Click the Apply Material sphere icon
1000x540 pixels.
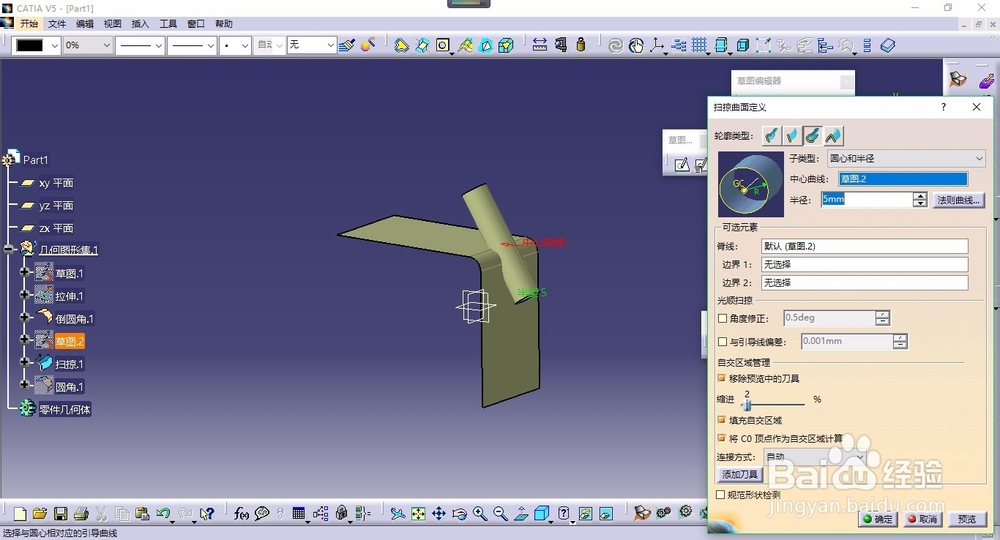[x=368, y=45]
